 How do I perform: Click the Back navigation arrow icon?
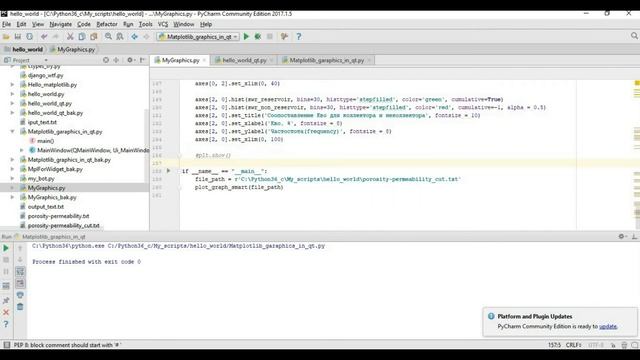[134, 37]
